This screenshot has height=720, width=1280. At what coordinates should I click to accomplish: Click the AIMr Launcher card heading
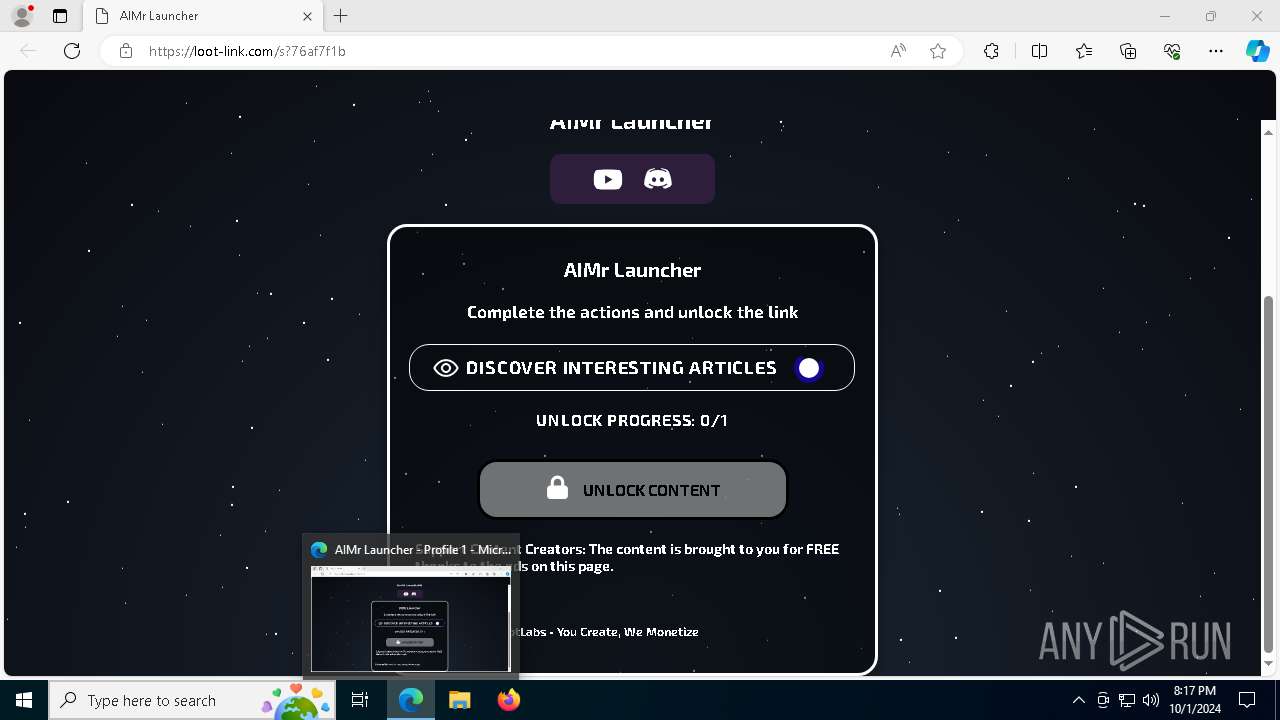632,270
